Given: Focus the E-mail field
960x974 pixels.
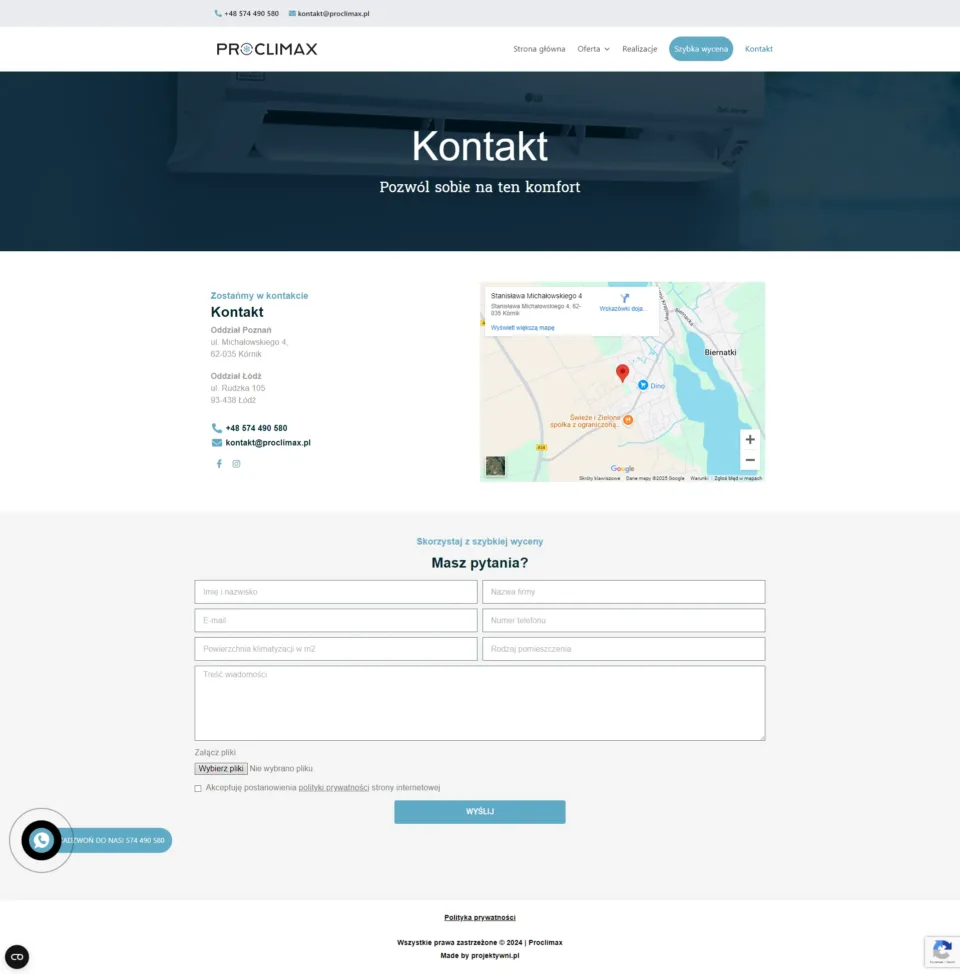Looking at the screenshot, I should (336, 621).
